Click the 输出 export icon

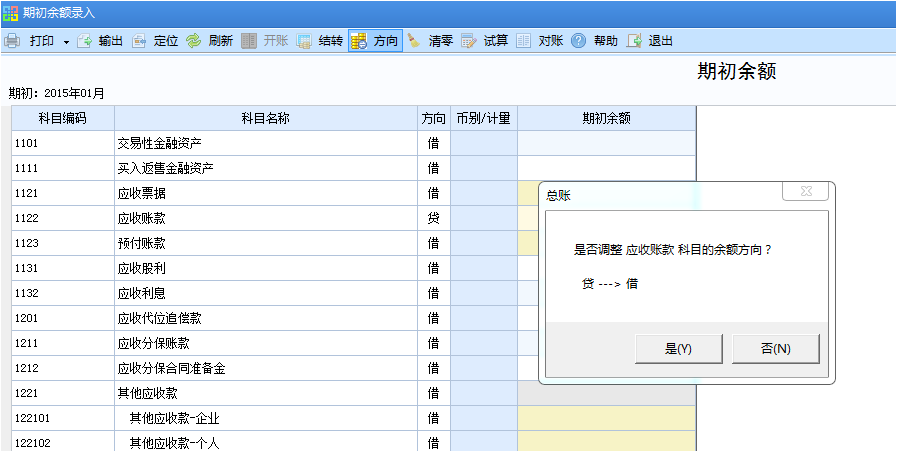pyautogui.click(x=84, y=41)
